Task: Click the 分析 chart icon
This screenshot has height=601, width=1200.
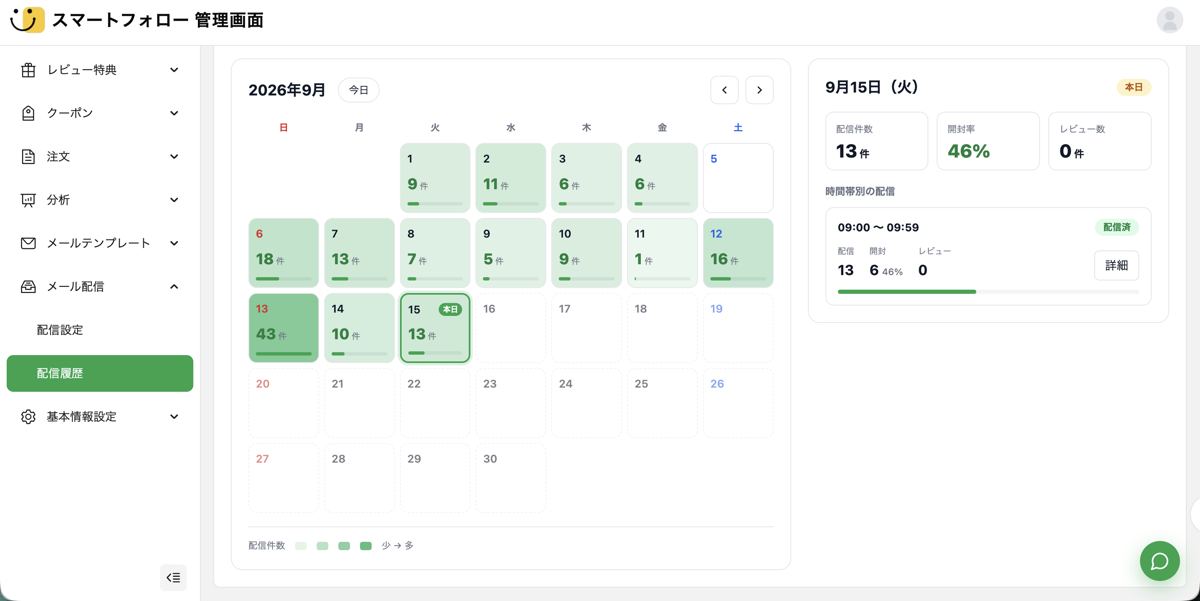Action: (x=28, y=200)
